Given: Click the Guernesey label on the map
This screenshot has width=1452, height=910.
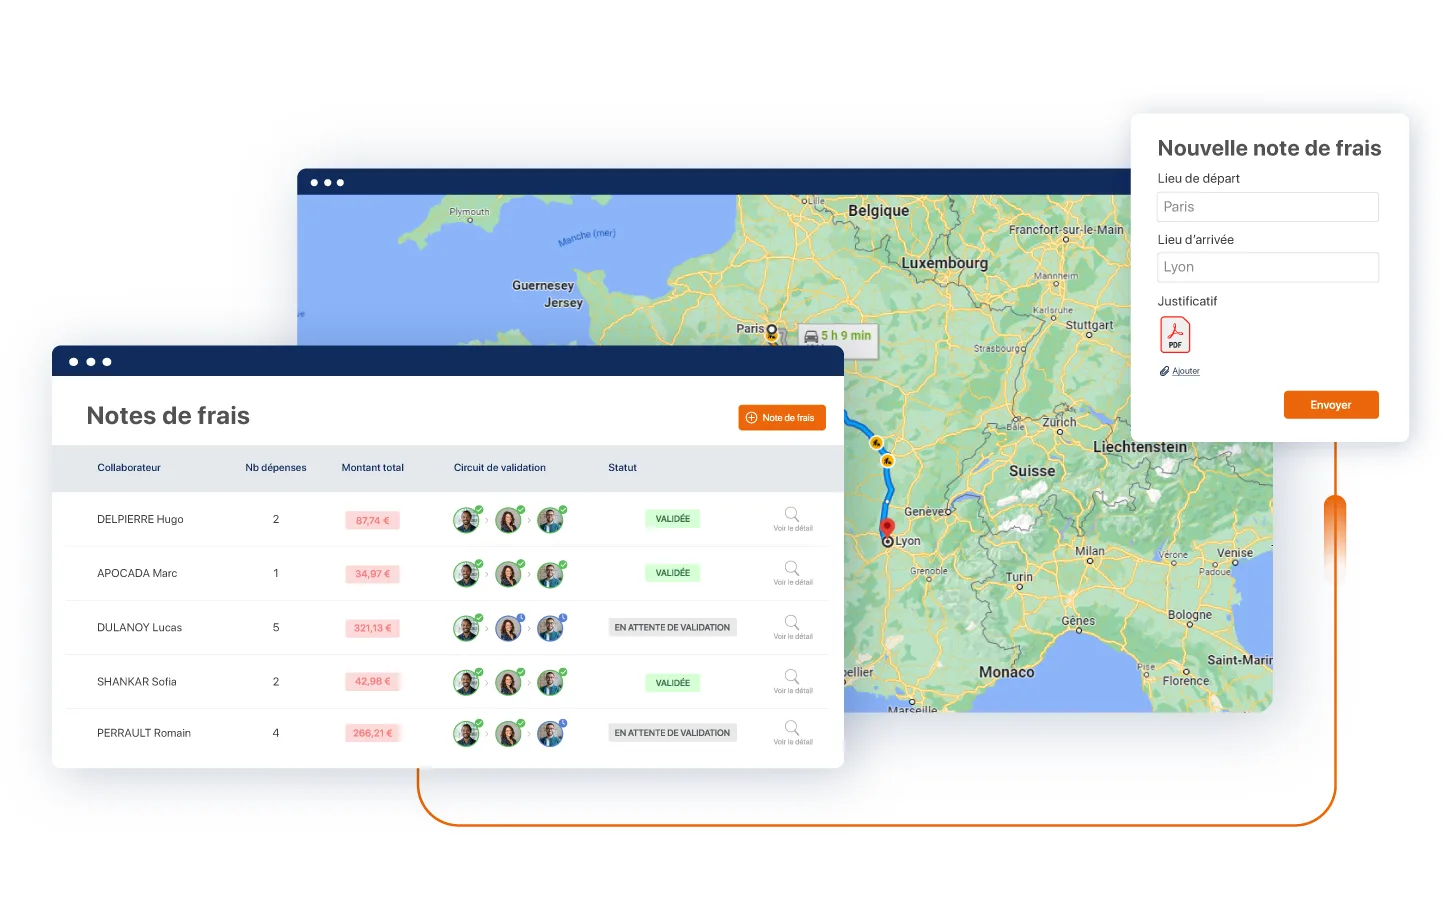Looking at the screenshot, I should tap(543, 285).
